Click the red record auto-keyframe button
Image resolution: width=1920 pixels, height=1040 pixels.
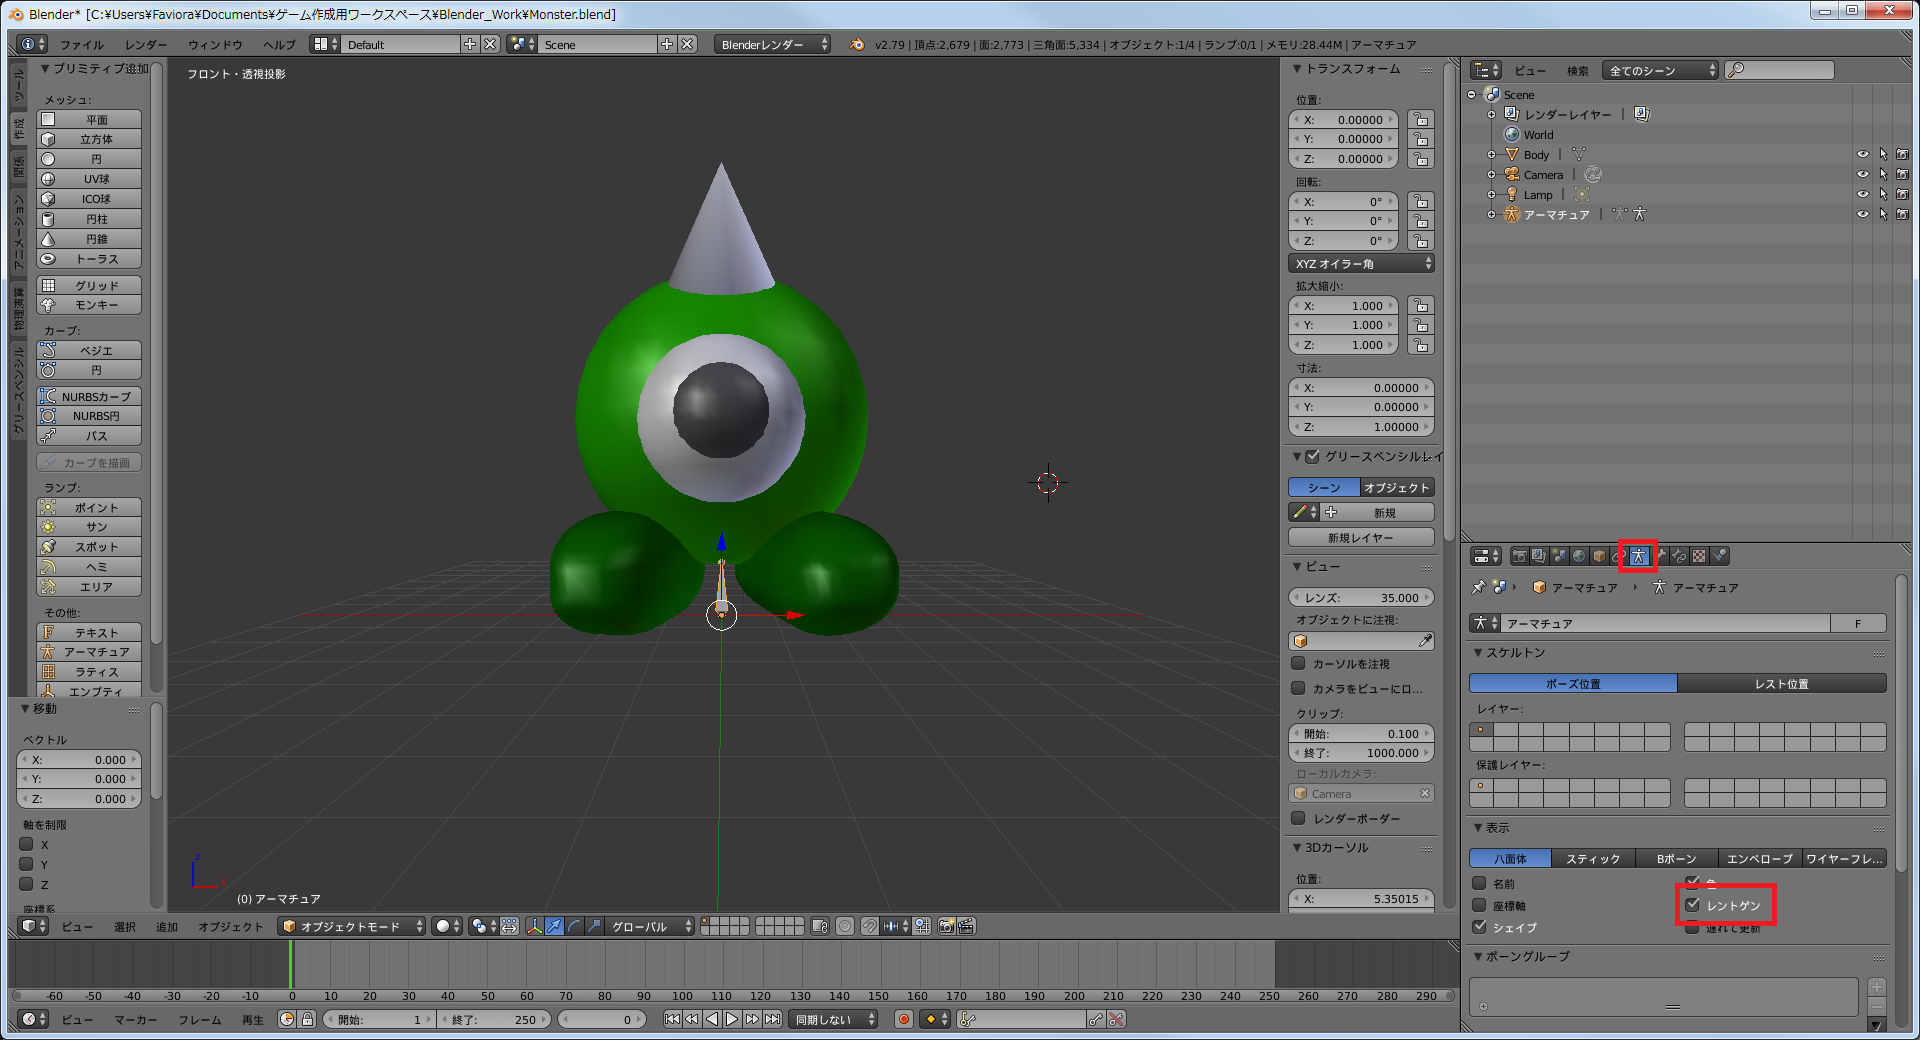pyautogui.click(x=904, y=1019)
